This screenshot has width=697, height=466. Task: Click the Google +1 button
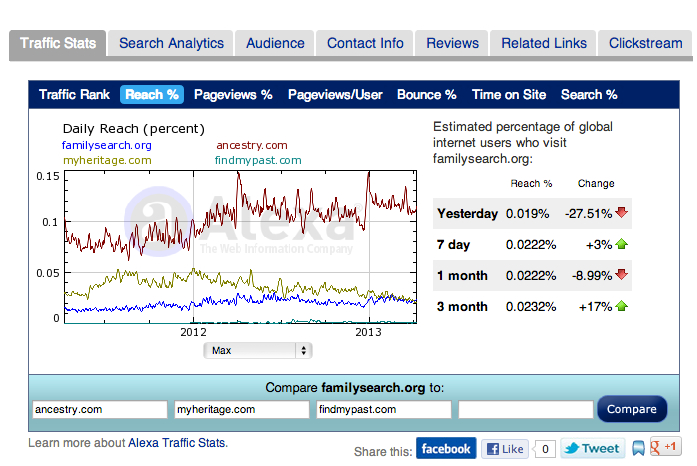click(665, 447)
